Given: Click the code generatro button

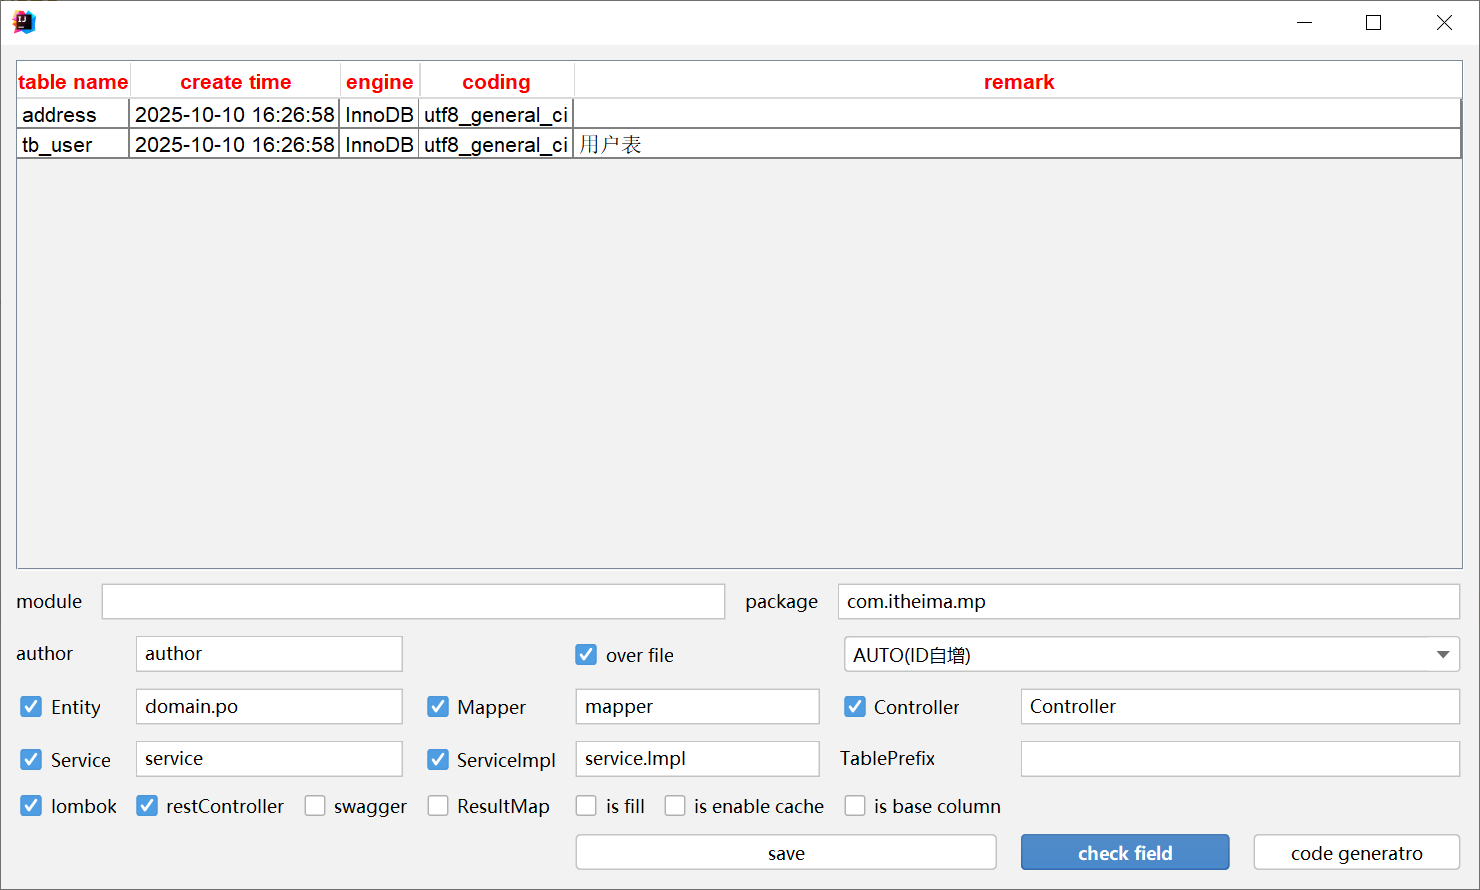Looking at the screenshot, I should click(1357, 853).
